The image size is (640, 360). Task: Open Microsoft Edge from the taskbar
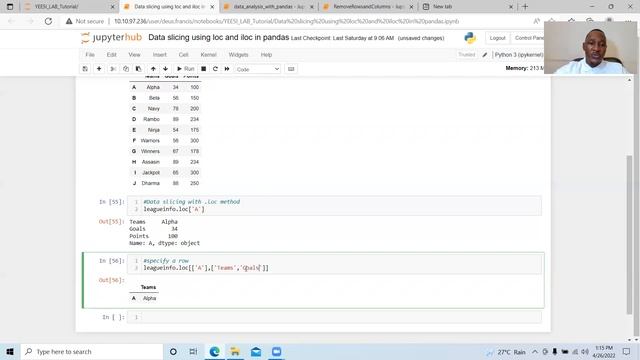pos(214,351)
